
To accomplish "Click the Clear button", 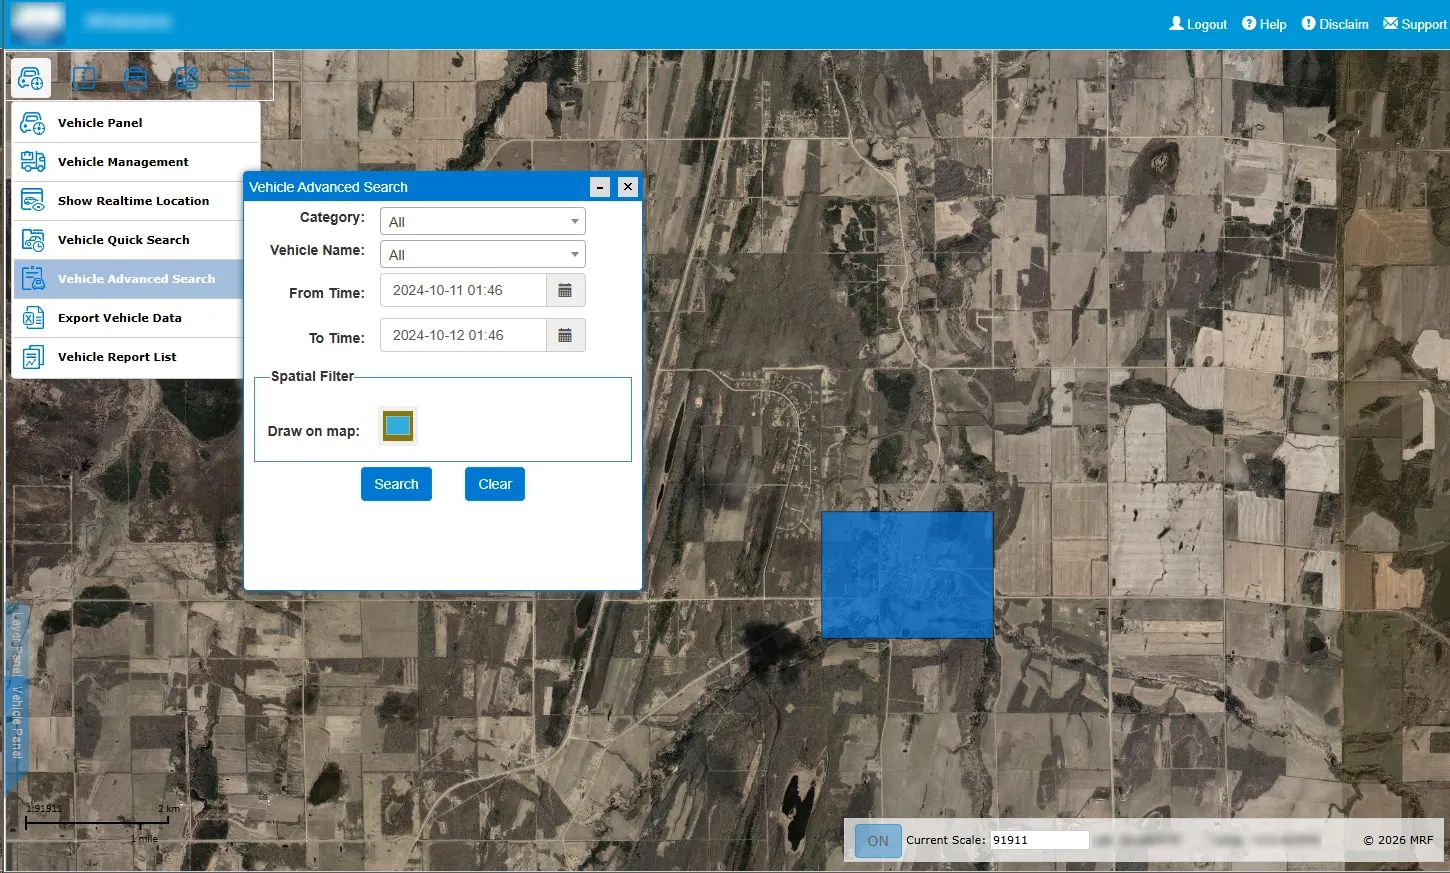I will click(495, 484).
